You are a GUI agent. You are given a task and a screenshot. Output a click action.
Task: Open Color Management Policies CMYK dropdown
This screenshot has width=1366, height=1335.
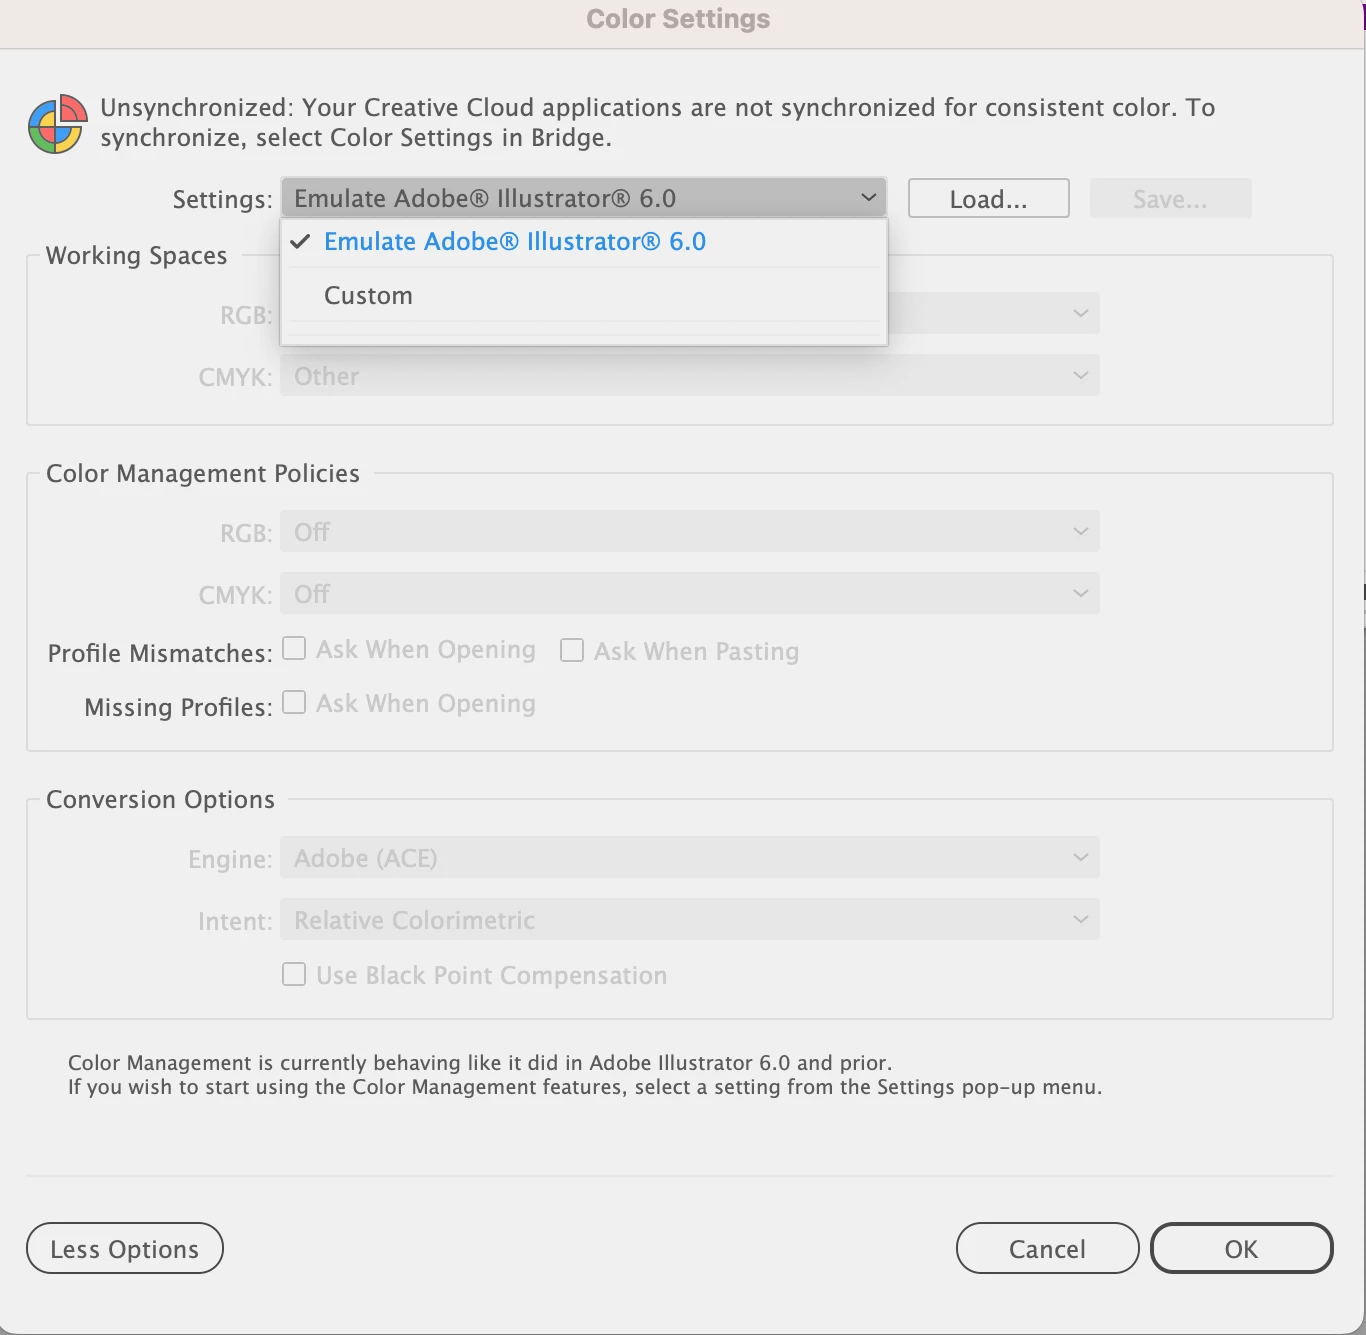click(x=690, y=593)
